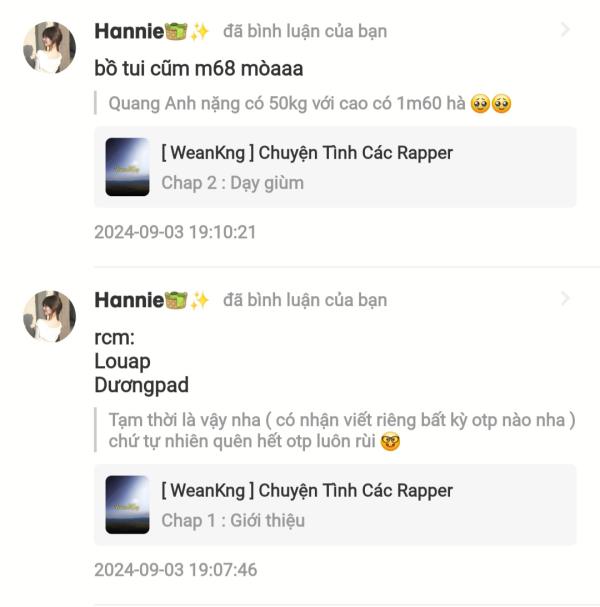Click the timestamp 2024-09-03 19:10:21

click(175, 232)
